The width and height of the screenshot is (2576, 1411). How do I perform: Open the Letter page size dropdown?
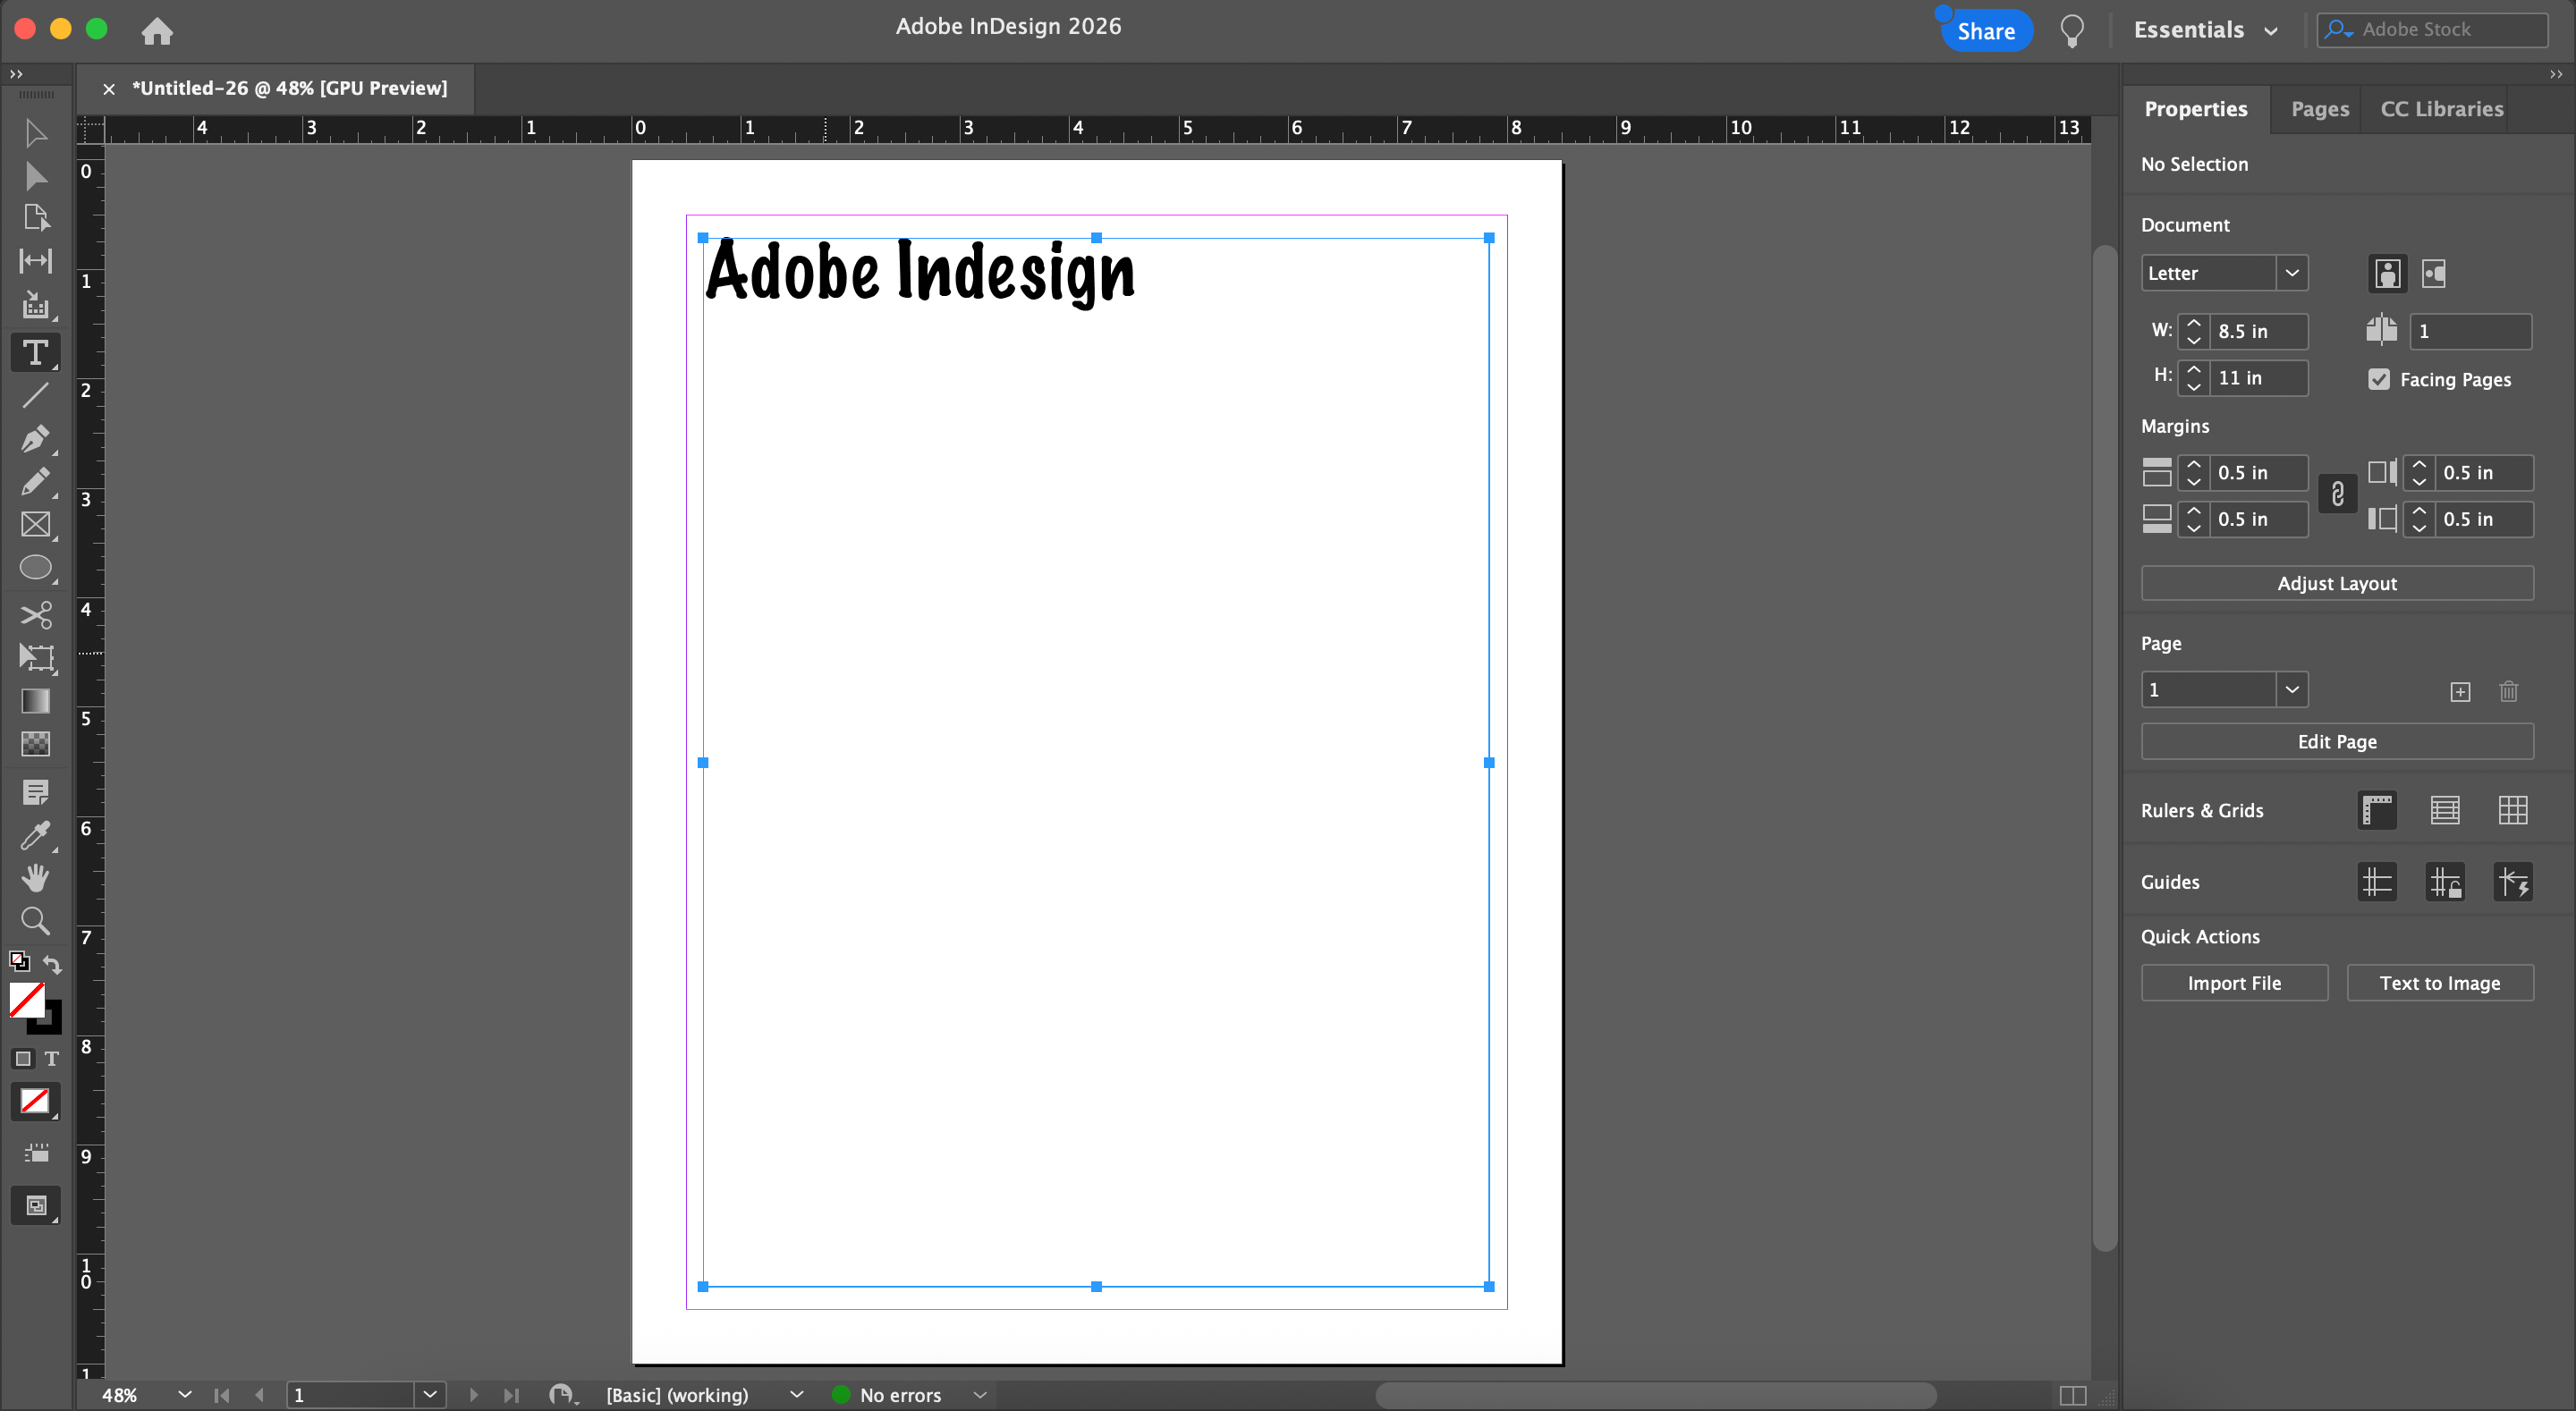(2291, 273)
